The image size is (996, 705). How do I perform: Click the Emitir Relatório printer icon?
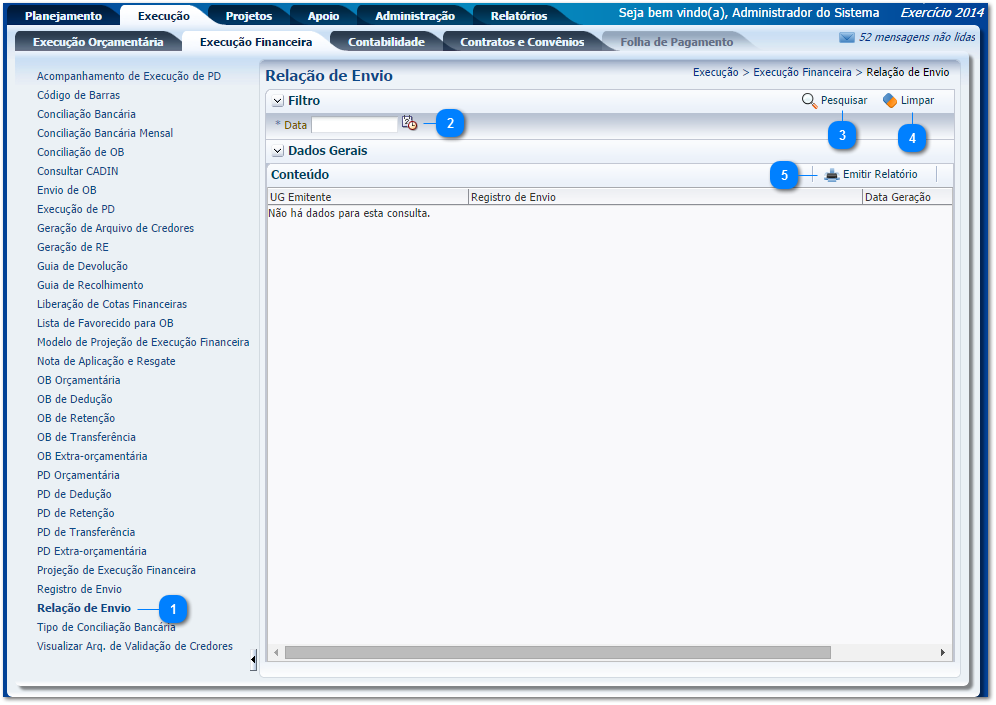831,175
